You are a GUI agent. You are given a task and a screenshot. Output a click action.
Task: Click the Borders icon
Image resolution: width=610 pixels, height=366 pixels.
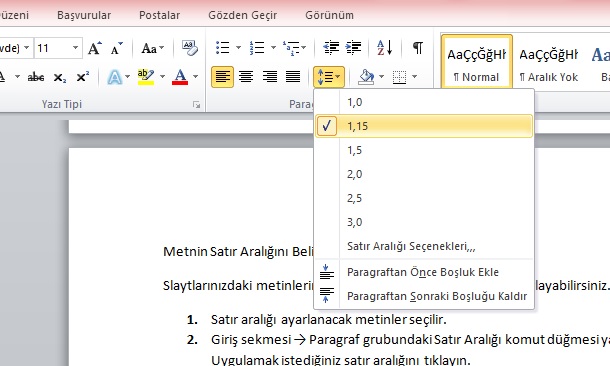[400, 77]
